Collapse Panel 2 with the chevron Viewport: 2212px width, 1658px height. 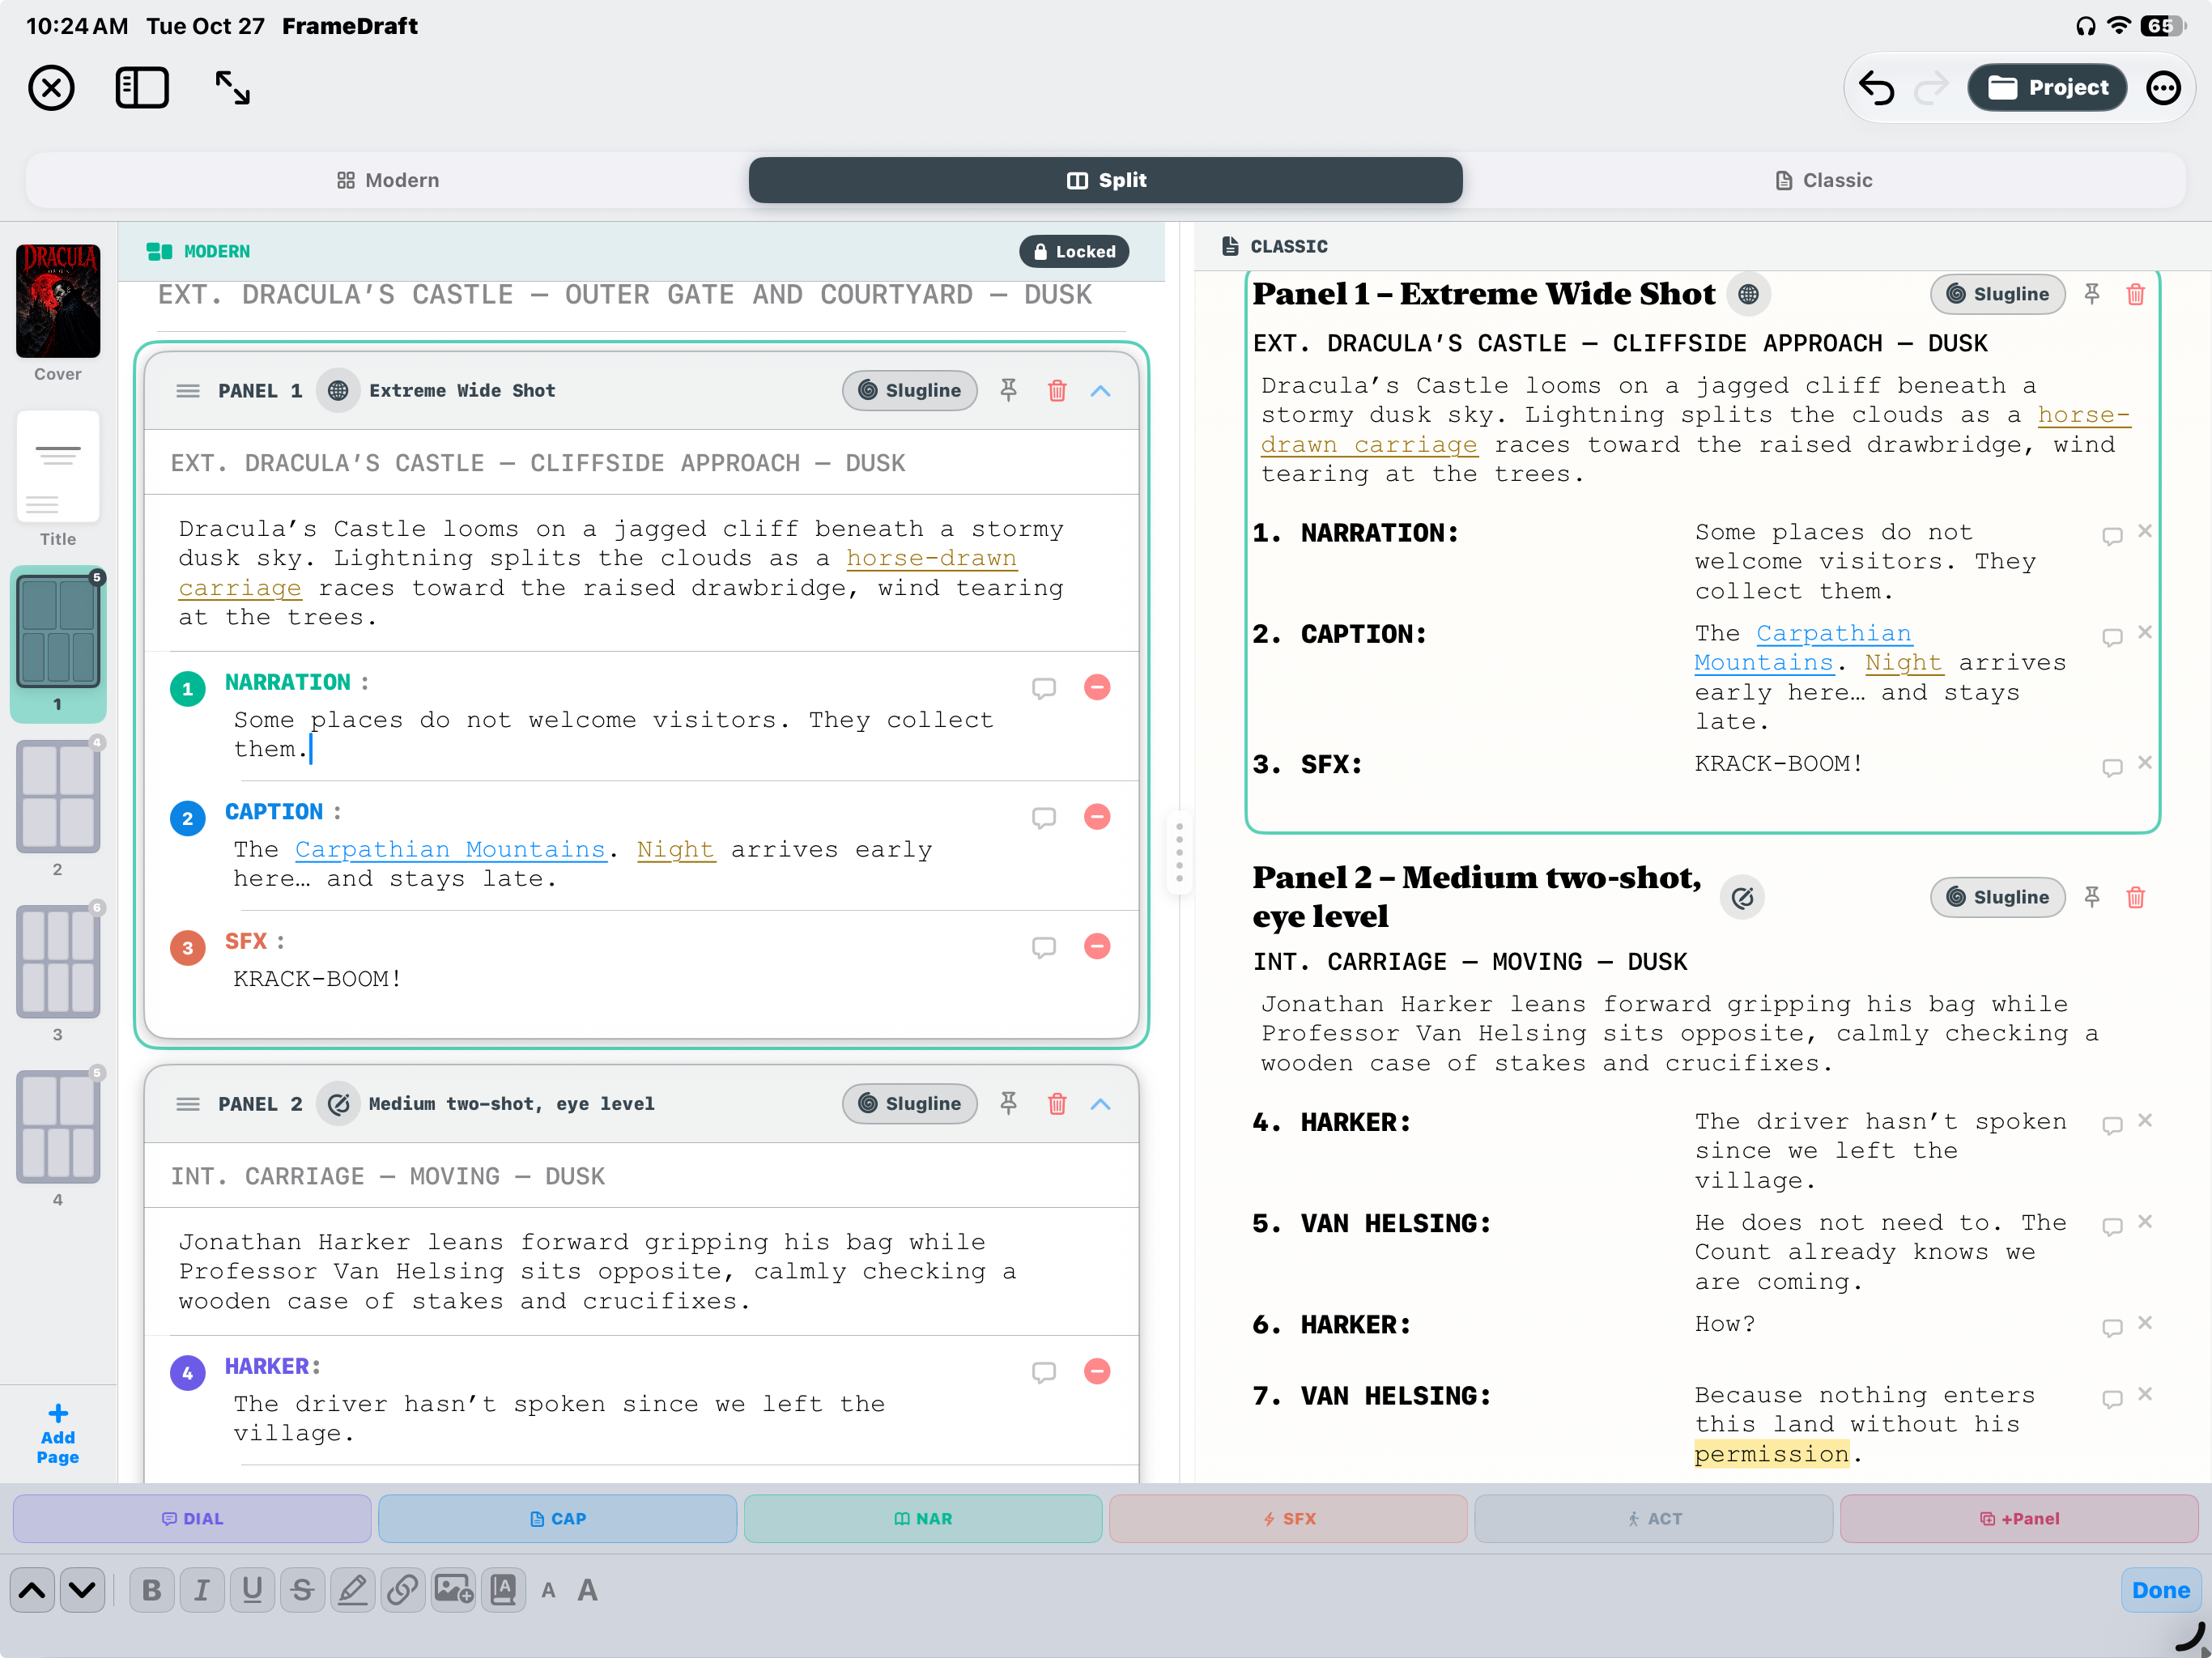click(x=1101, y=1104)
